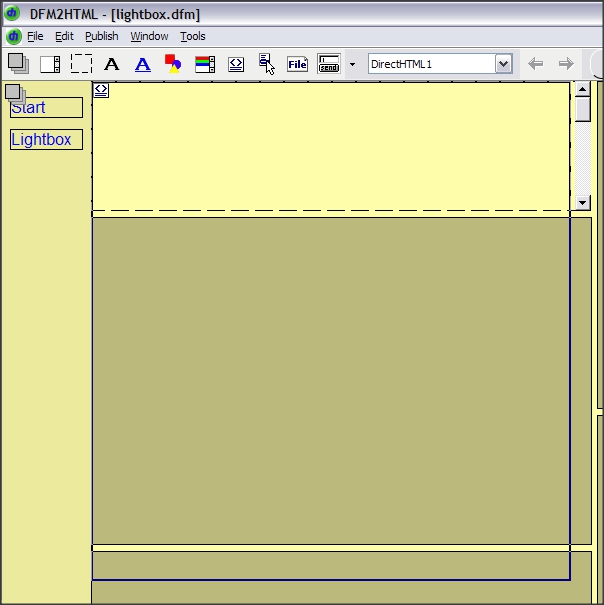Choose the black letter A text tool
Viewport: 604px width, 605px height.
tap(112, 64)
